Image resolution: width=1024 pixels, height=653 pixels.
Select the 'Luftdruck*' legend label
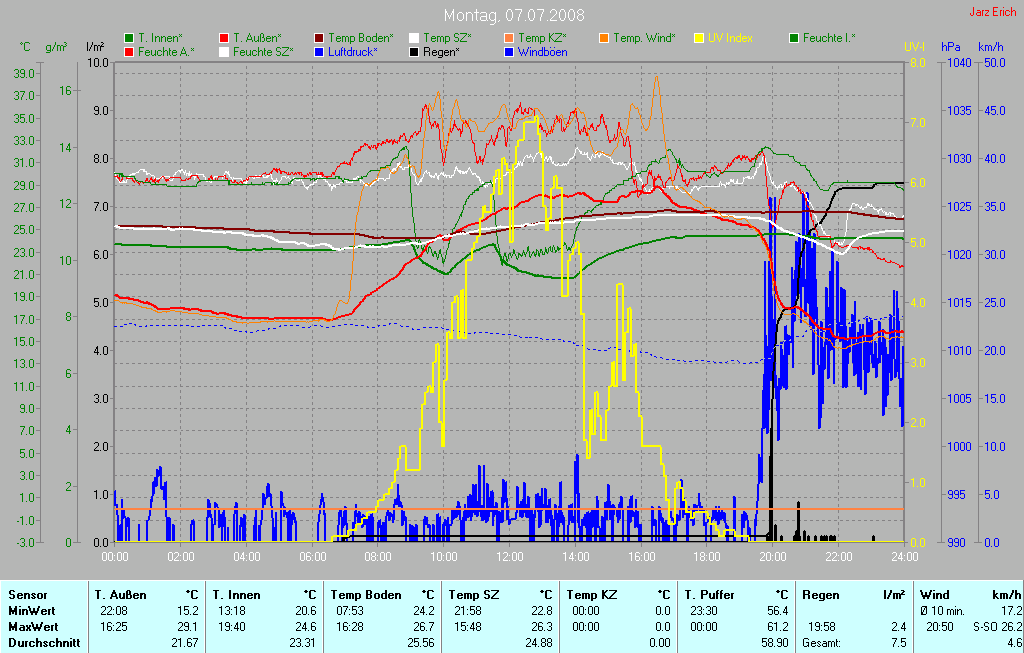point(353,52)
